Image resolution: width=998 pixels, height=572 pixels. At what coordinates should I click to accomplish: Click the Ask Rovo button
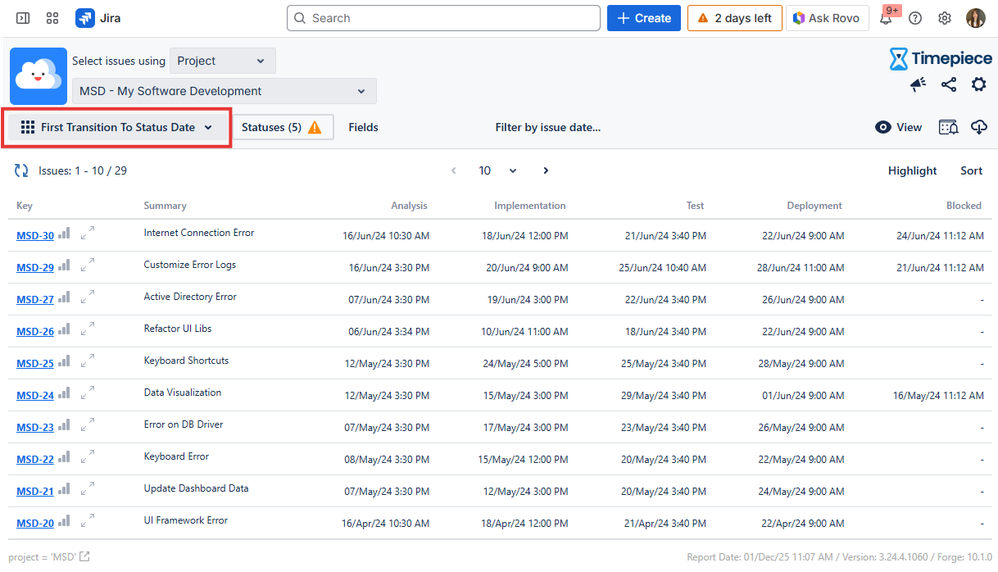point(827,18)
